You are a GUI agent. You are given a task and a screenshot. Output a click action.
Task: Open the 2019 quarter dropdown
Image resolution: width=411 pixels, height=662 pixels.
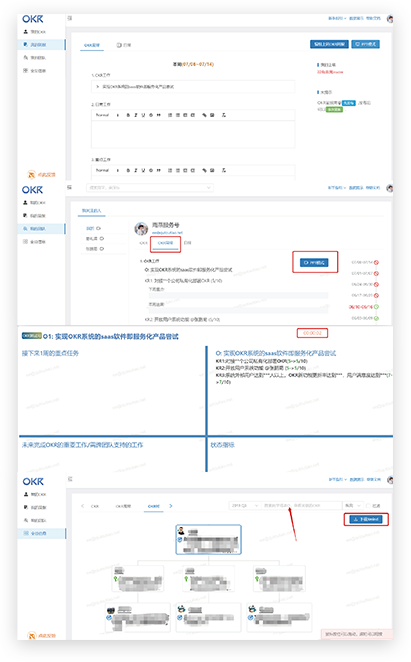click(x=244, y=505)
